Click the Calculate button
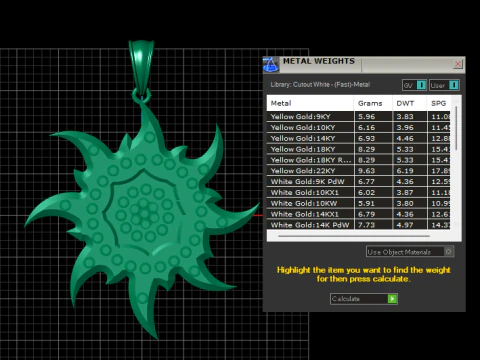480x360 pixels. (x=364, y=299)
